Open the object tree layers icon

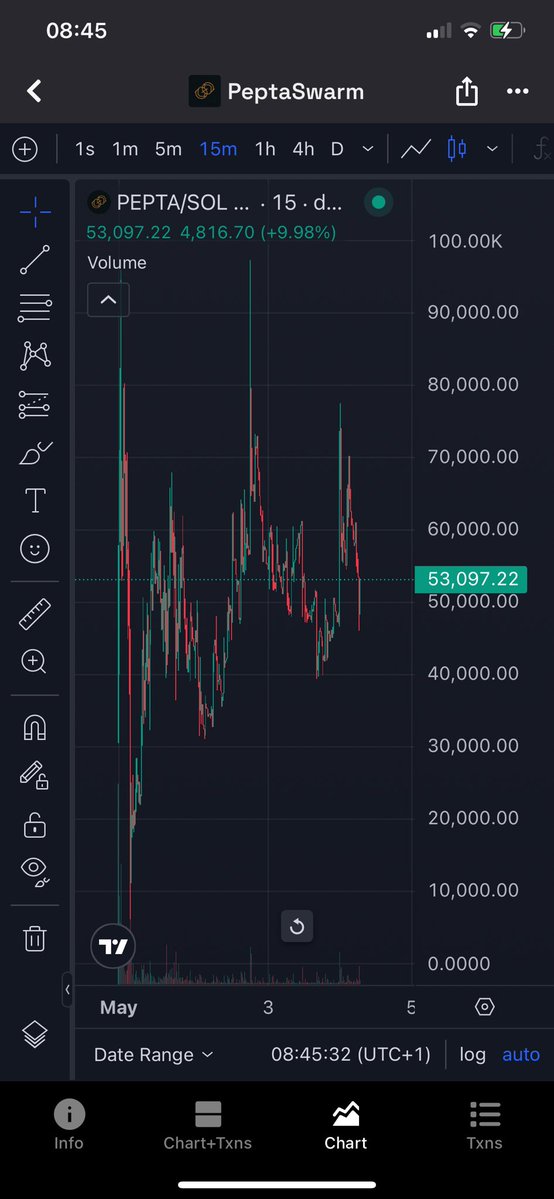[35, 1035]
